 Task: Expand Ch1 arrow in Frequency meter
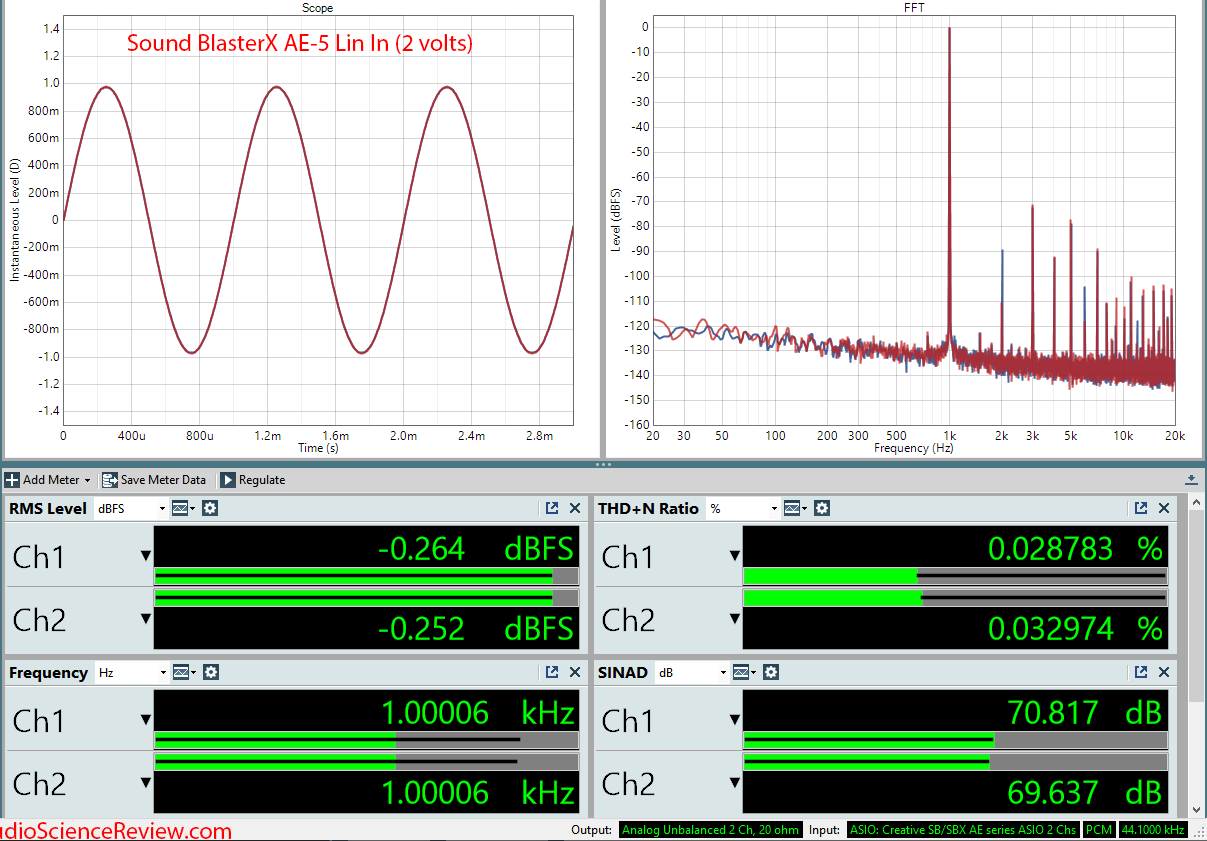[146, 720]
